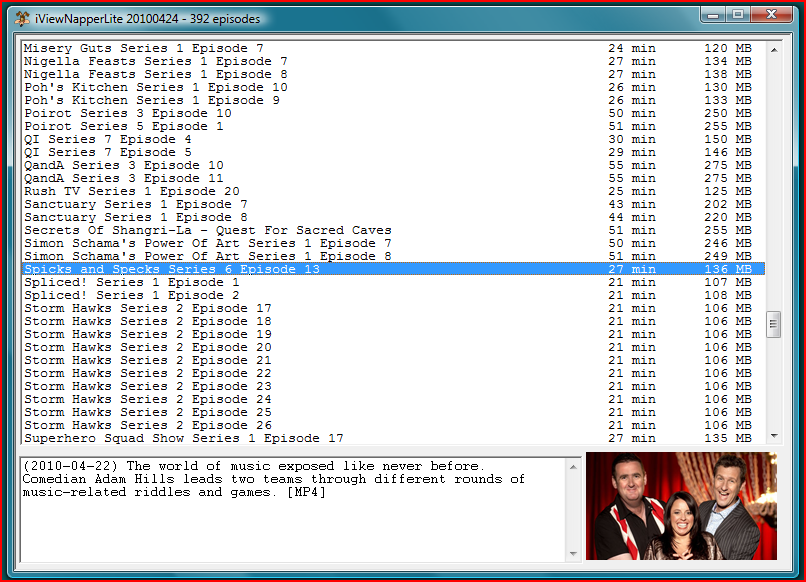The width and height of the screenshot is (806, 582).
Task: Select Secrets Of Shangri-La Quest For Sacred Caves
Action: [x=394, y=230]
